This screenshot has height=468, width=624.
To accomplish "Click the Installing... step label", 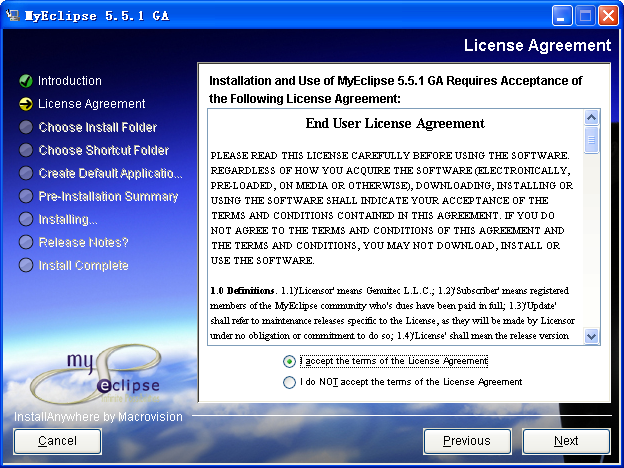I will click(x=68, y=220).
